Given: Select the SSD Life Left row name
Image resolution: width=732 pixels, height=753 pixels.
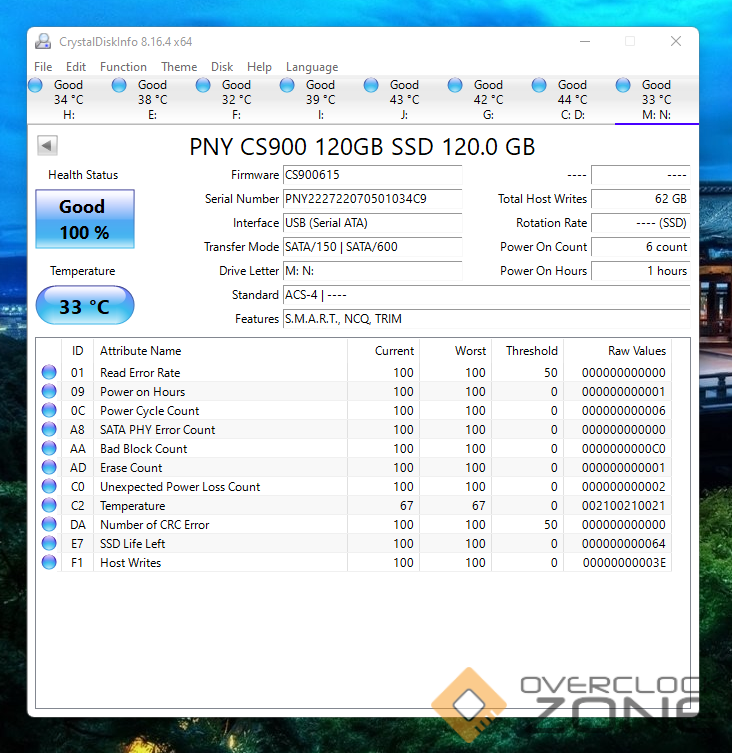Looking at the screenshot, I should pyautogui.click(x=133, y=544).
